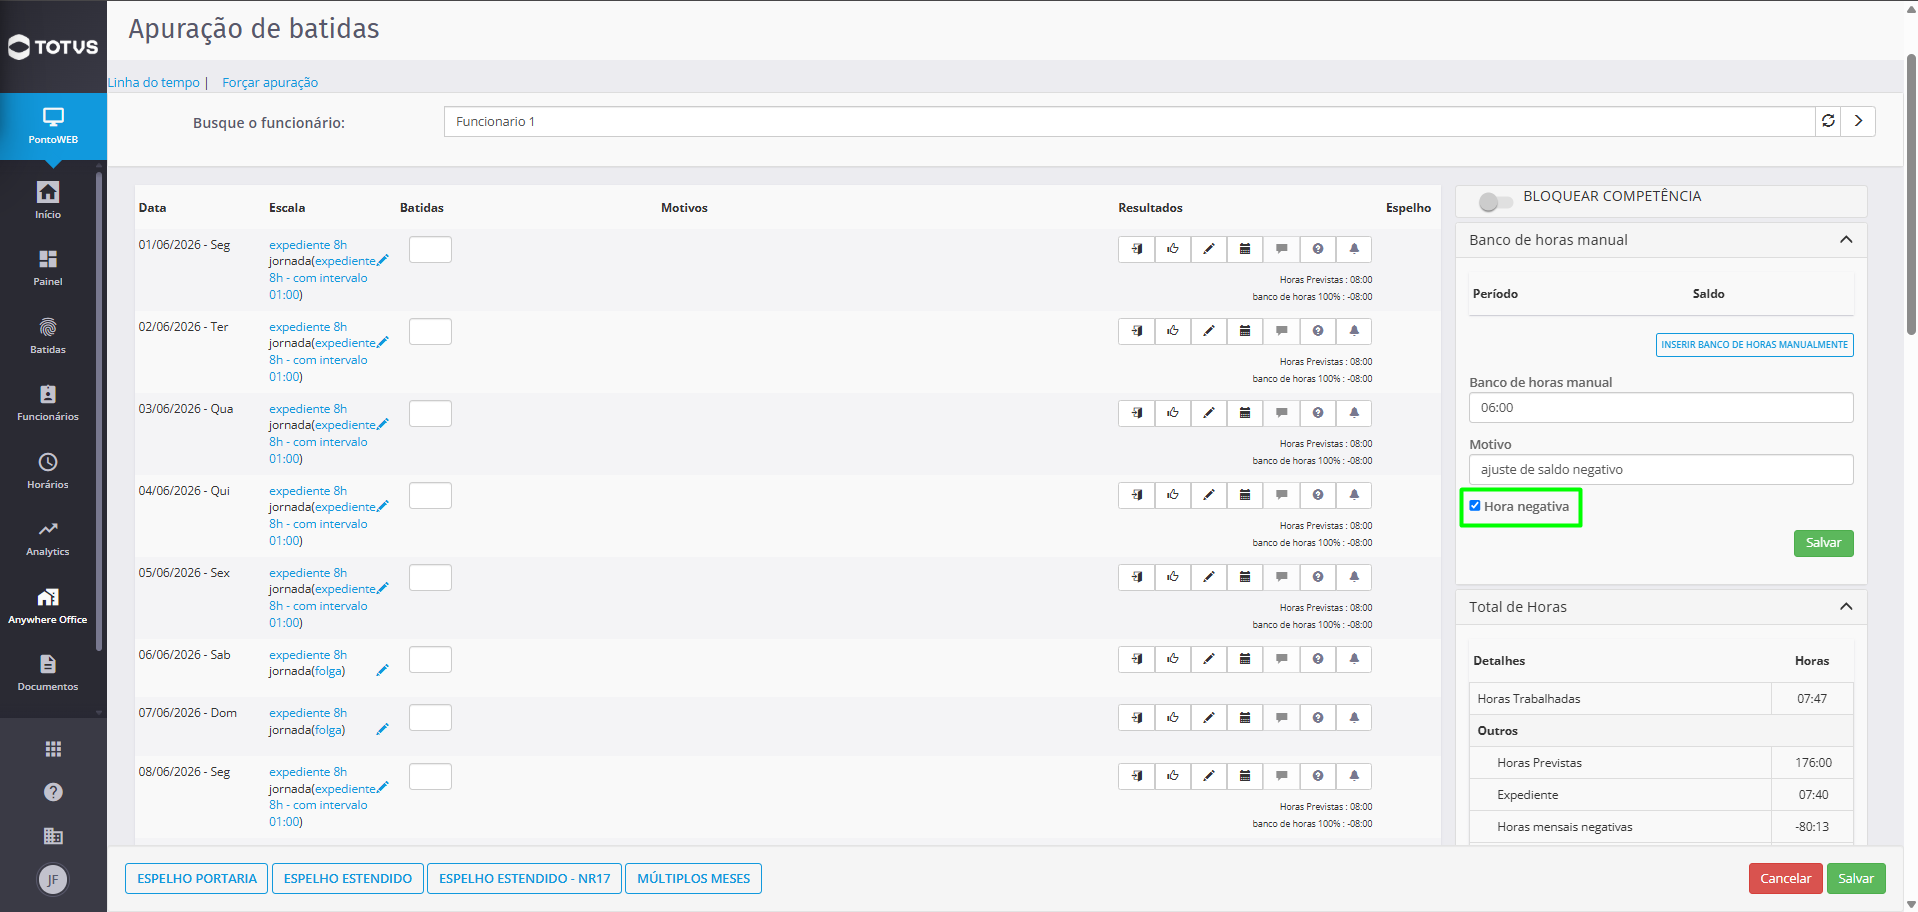Click the Resultados column header
The width and height of the screenshot is (1918, 912).
coord(1150,208)
